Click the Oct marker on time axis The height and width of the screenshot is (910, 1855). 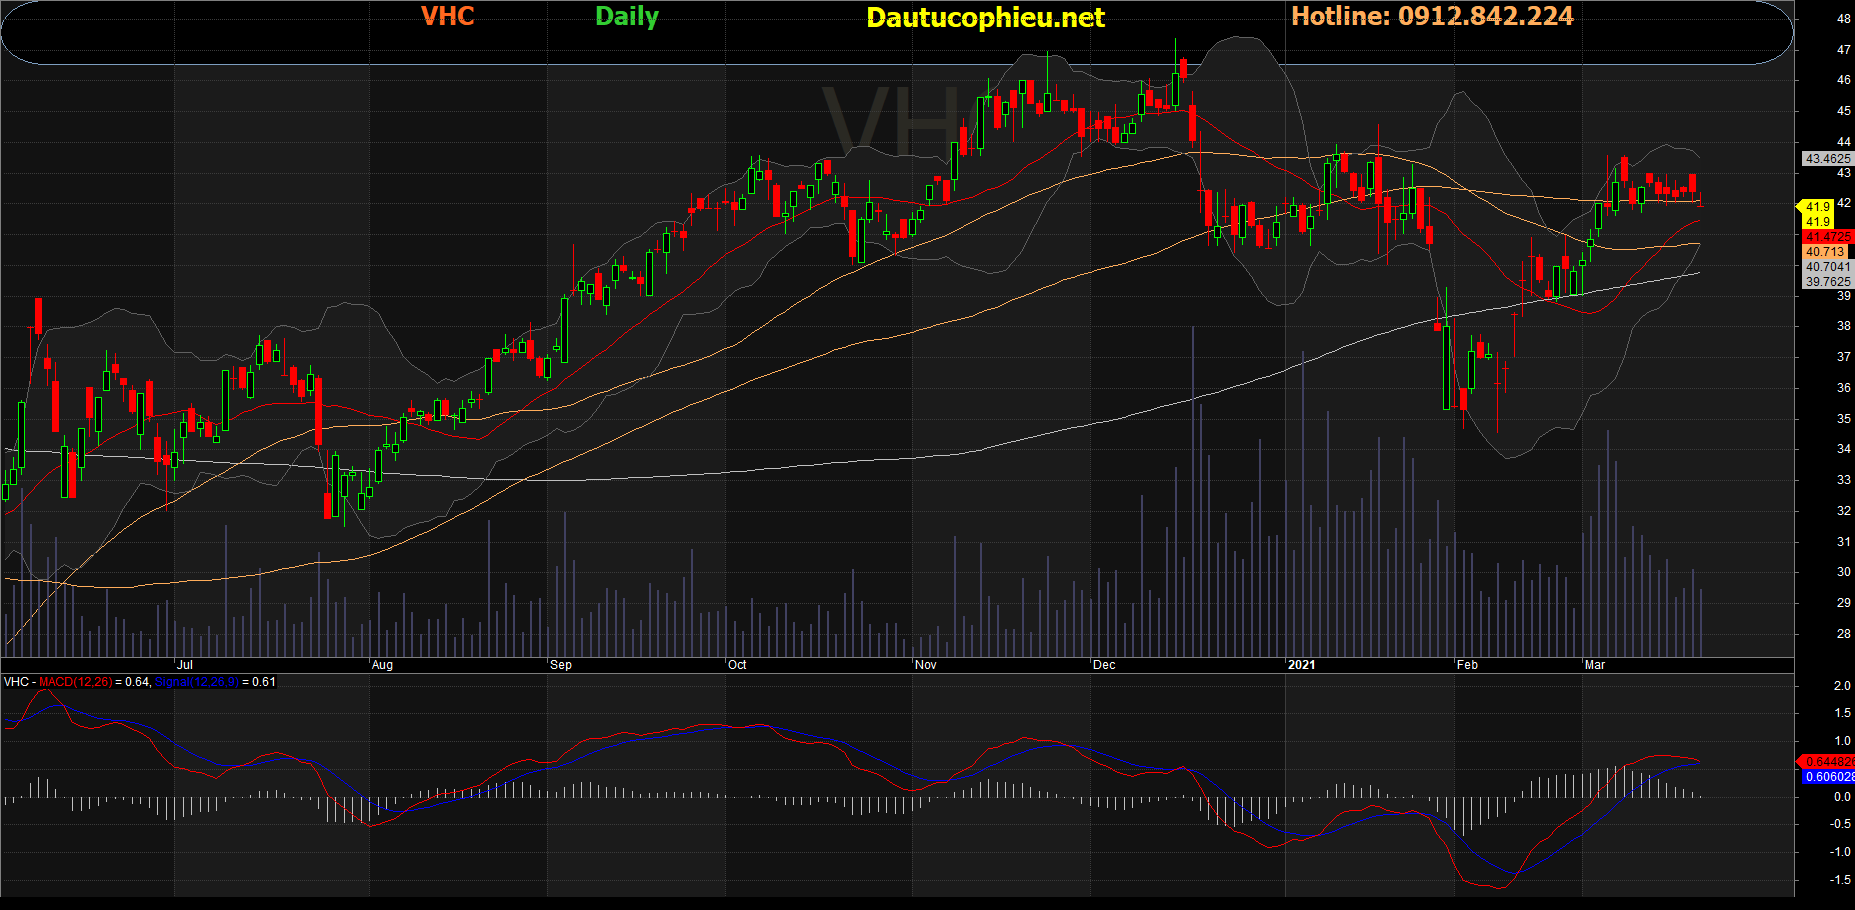click(737, 665)
